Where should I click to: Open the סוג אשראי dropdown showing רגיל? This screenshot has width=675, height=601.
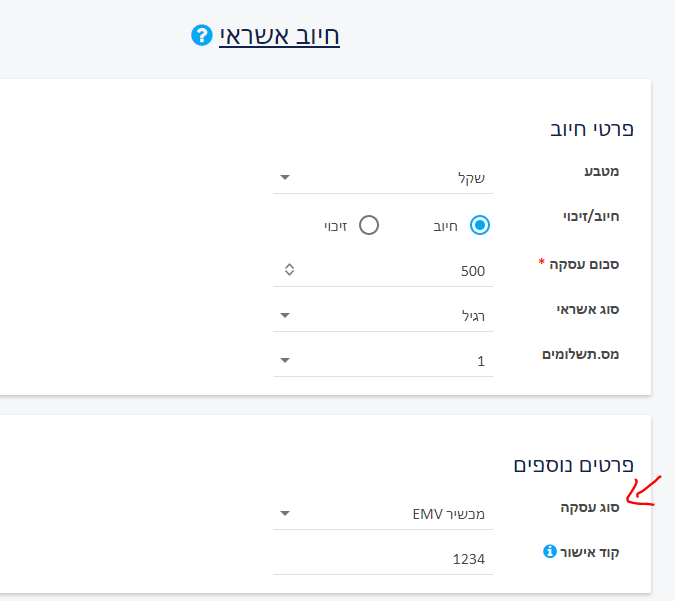[383, 316]
